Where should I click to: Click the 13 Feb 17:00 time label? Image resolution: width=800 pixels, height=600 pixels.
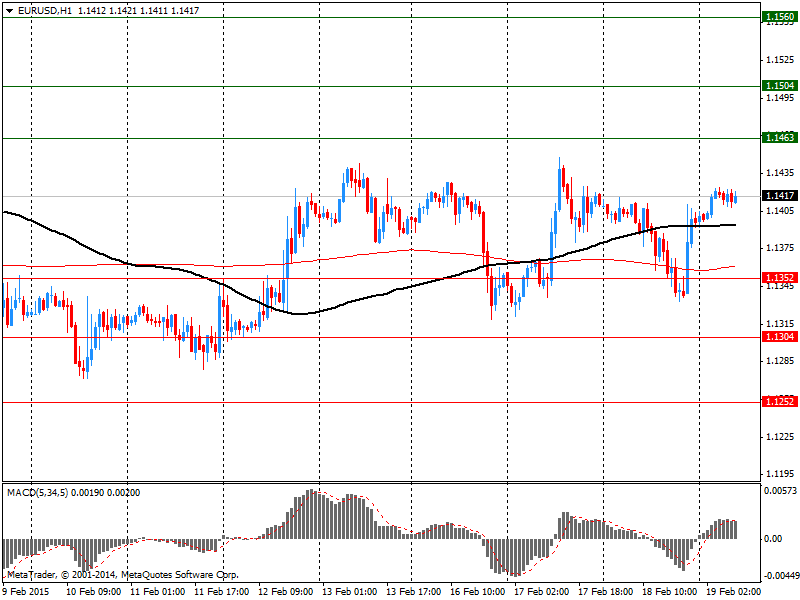(x=414, y=592)
